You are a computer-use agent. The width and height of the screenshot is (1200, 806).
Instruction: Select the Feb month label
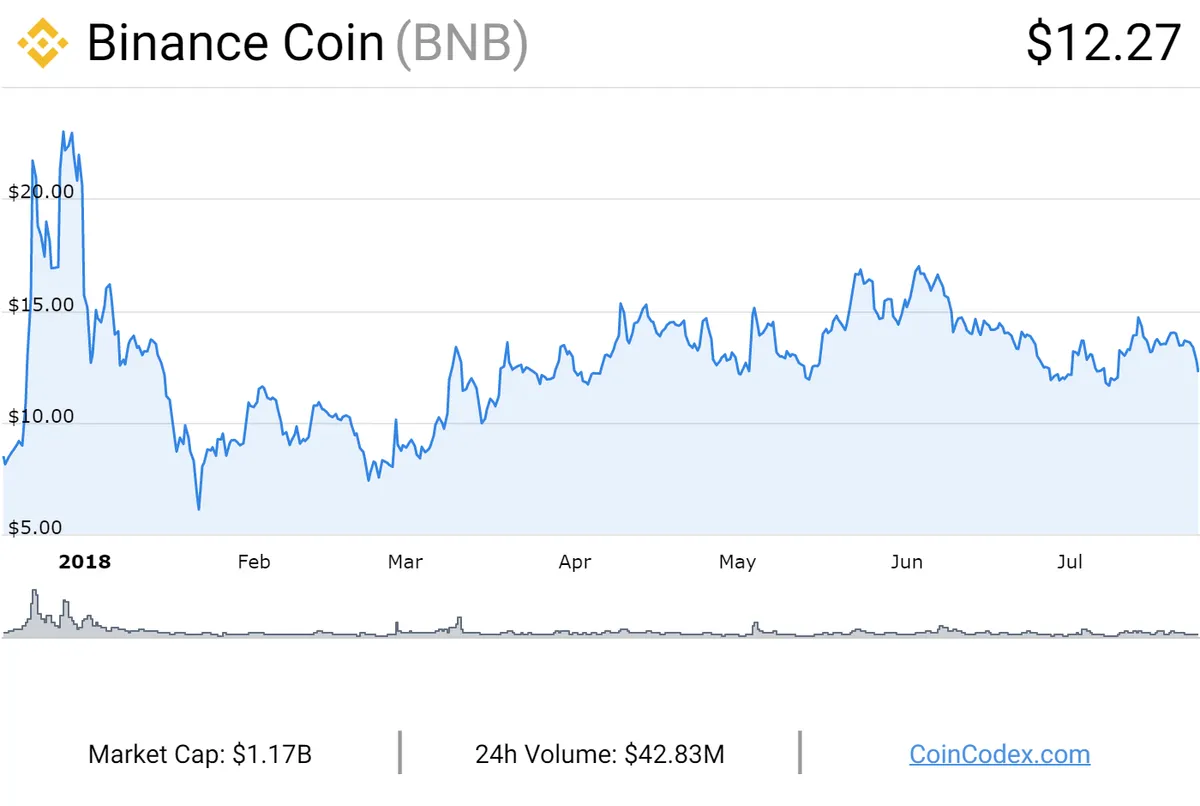coord(254,562)
